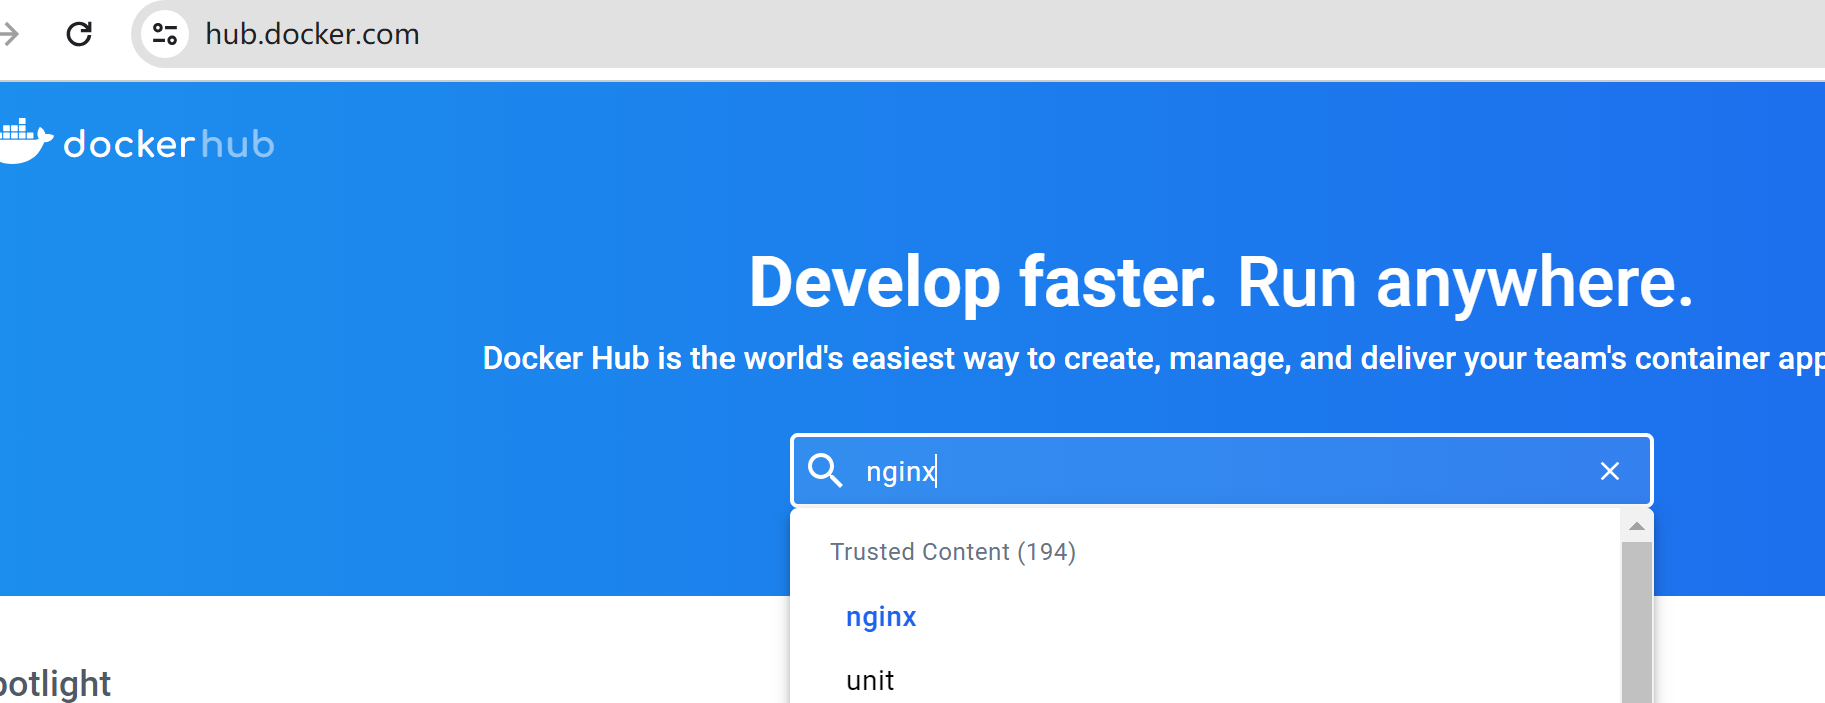1825x703 pixels.
Task: Clear the nginx search with X
Action: [1609, 471]
